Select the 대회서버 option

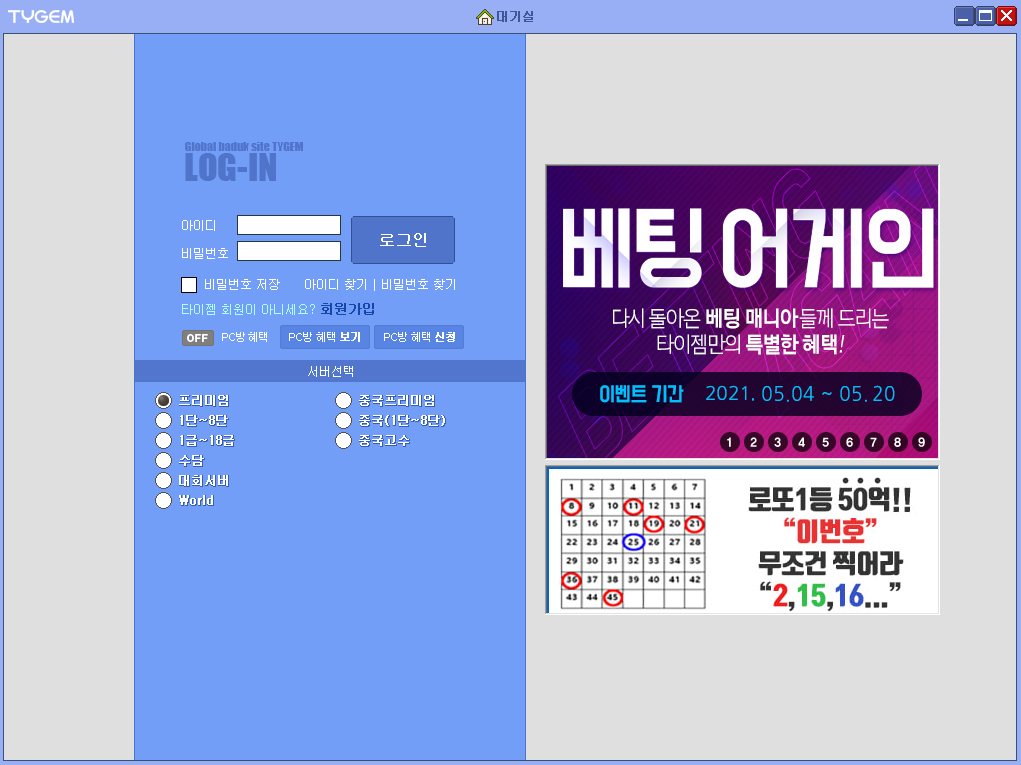(x=163, y=480)
